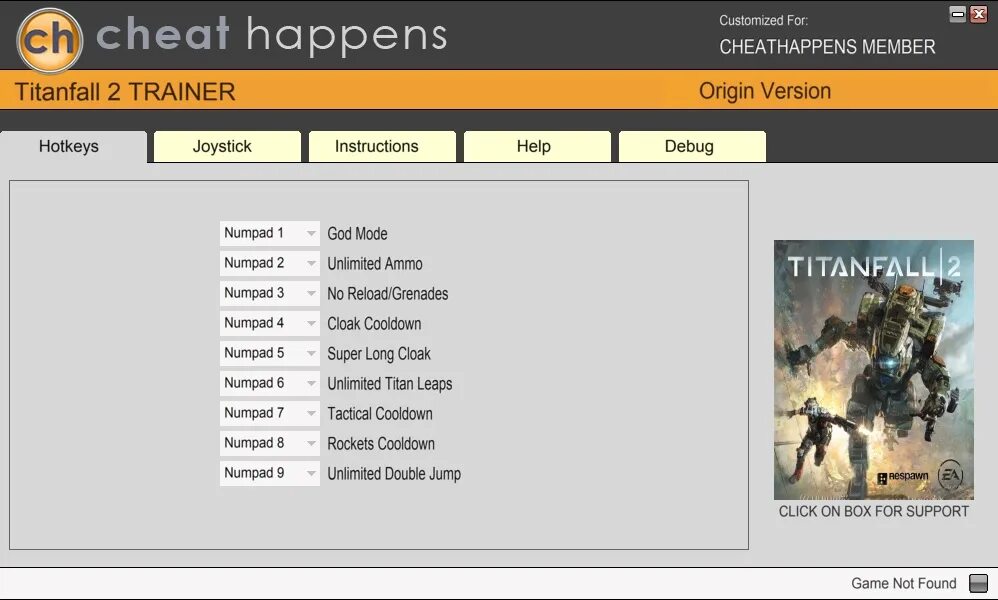The height and width of the screenshot is (600, 998).
Task: Open the Joystick tab
Action: pos(227,147)
